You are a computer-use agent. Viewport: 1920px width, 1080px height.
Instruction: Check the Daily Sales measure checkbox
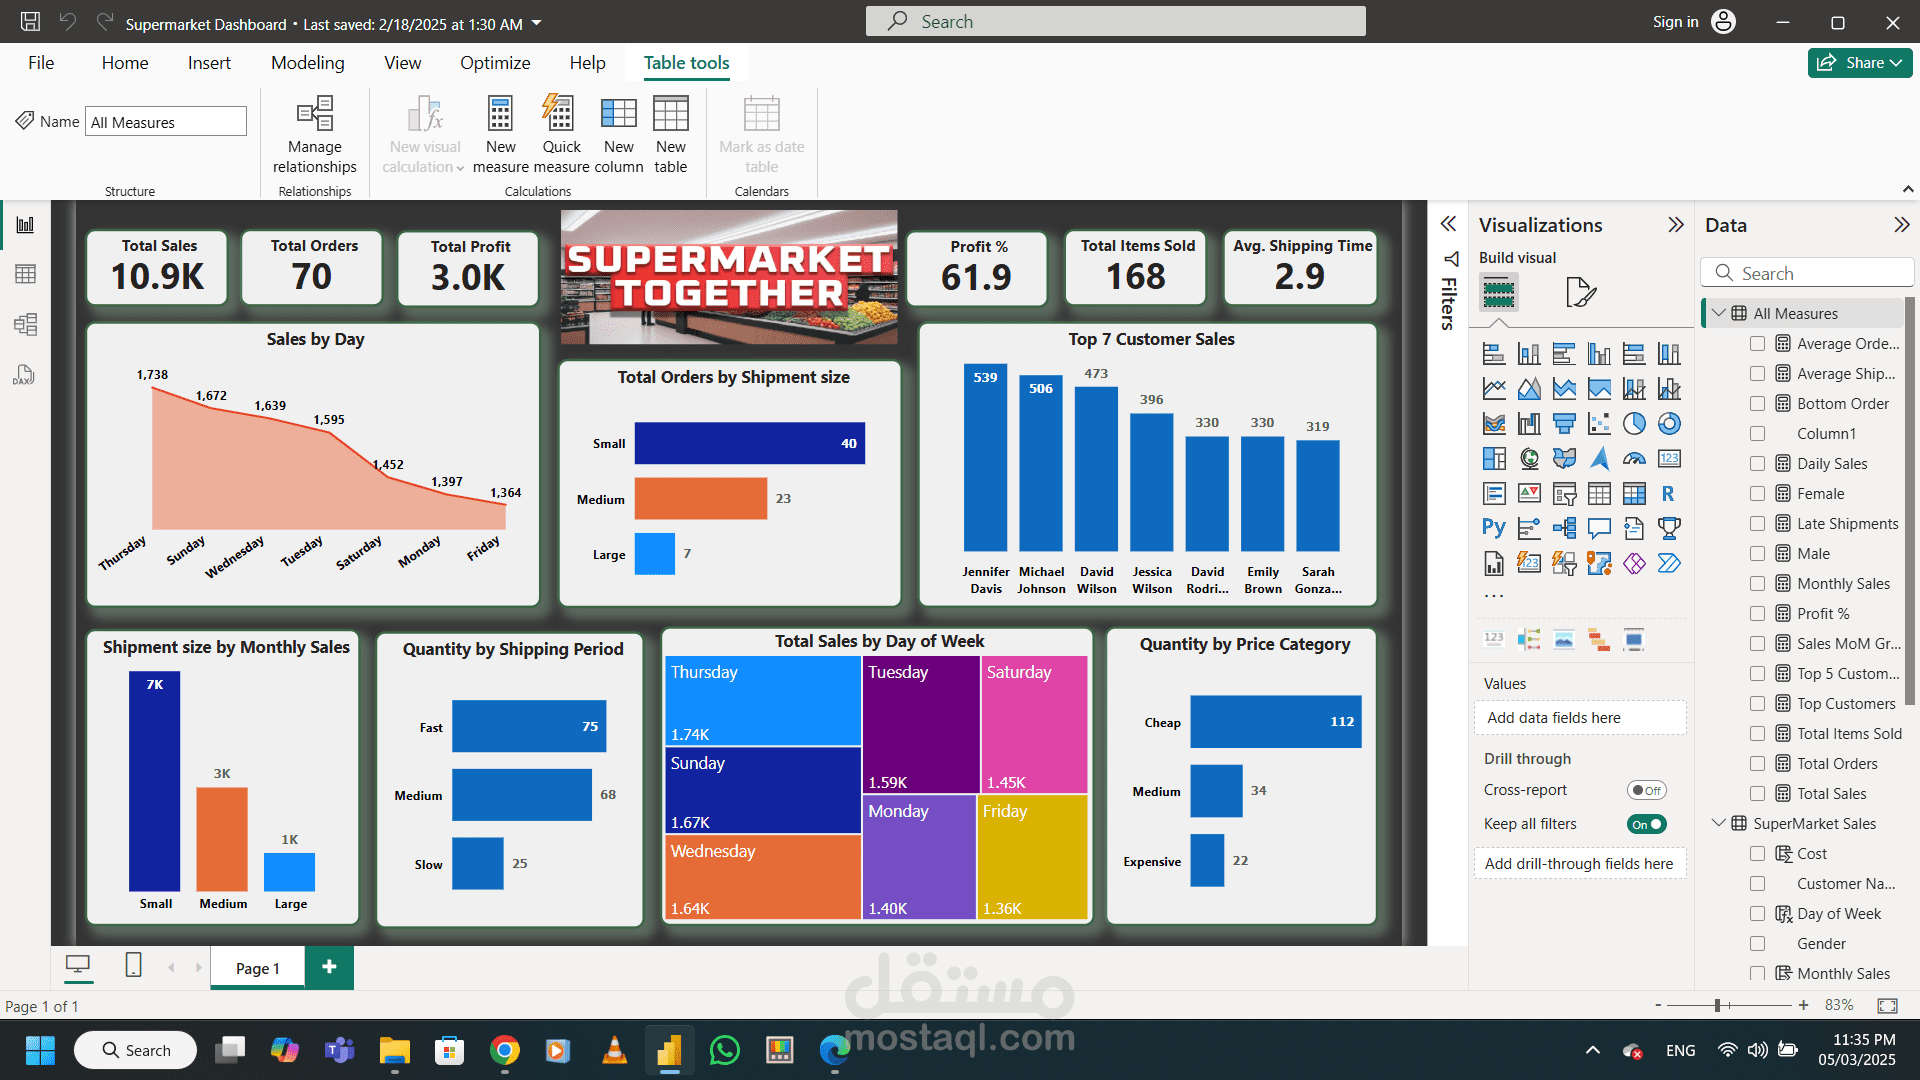pyautogui.click(x=1757, y=464)
